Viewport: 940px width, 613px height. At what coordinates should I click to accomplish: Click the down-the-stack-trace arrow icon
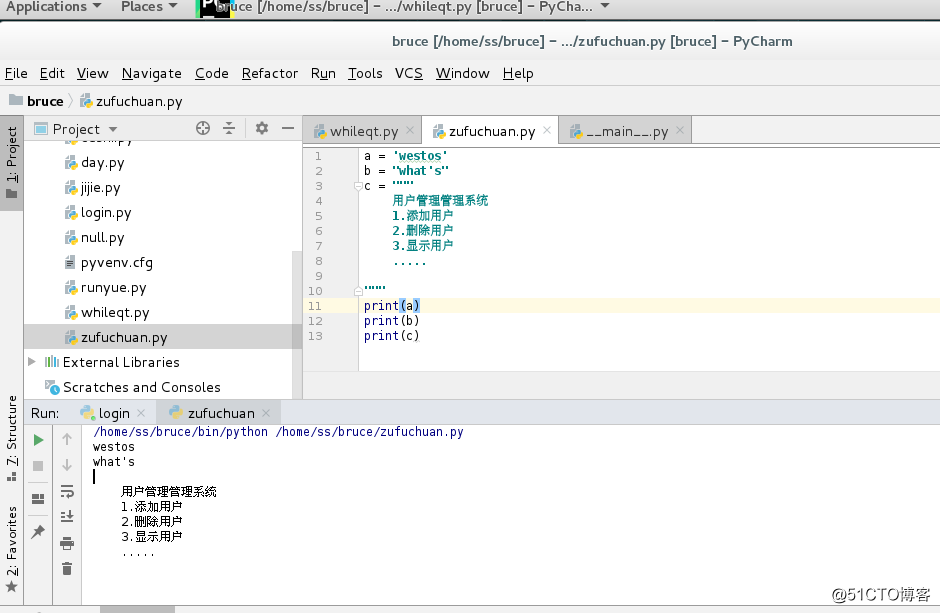[x=67, y=465]
